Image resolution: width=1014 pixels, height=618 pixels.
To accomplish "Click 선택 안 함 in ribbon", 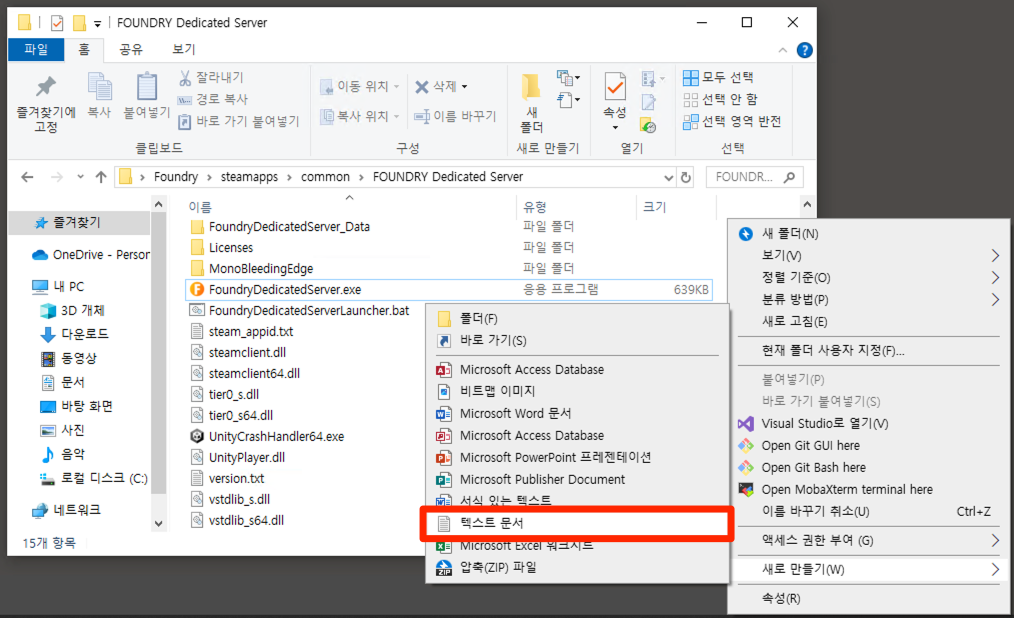I will (720, 100).
